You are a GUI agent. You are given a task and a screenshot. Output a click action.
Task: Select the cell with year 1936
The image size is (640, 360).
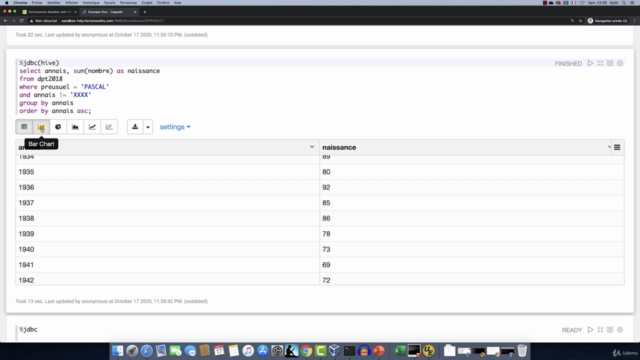pyautogui.click(x=167, y=187)
